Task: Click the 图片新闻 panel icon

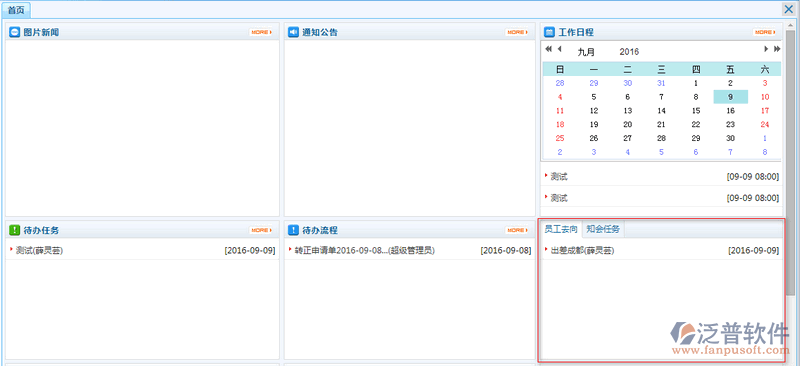Action: point(15,32)
